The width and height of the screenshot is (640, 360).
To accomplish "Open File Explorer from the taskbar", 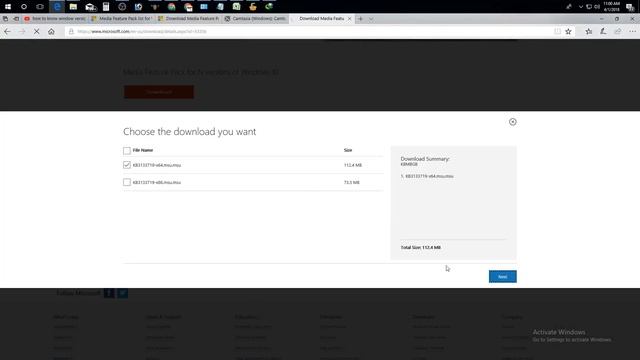I will click(x=73, y=7).
